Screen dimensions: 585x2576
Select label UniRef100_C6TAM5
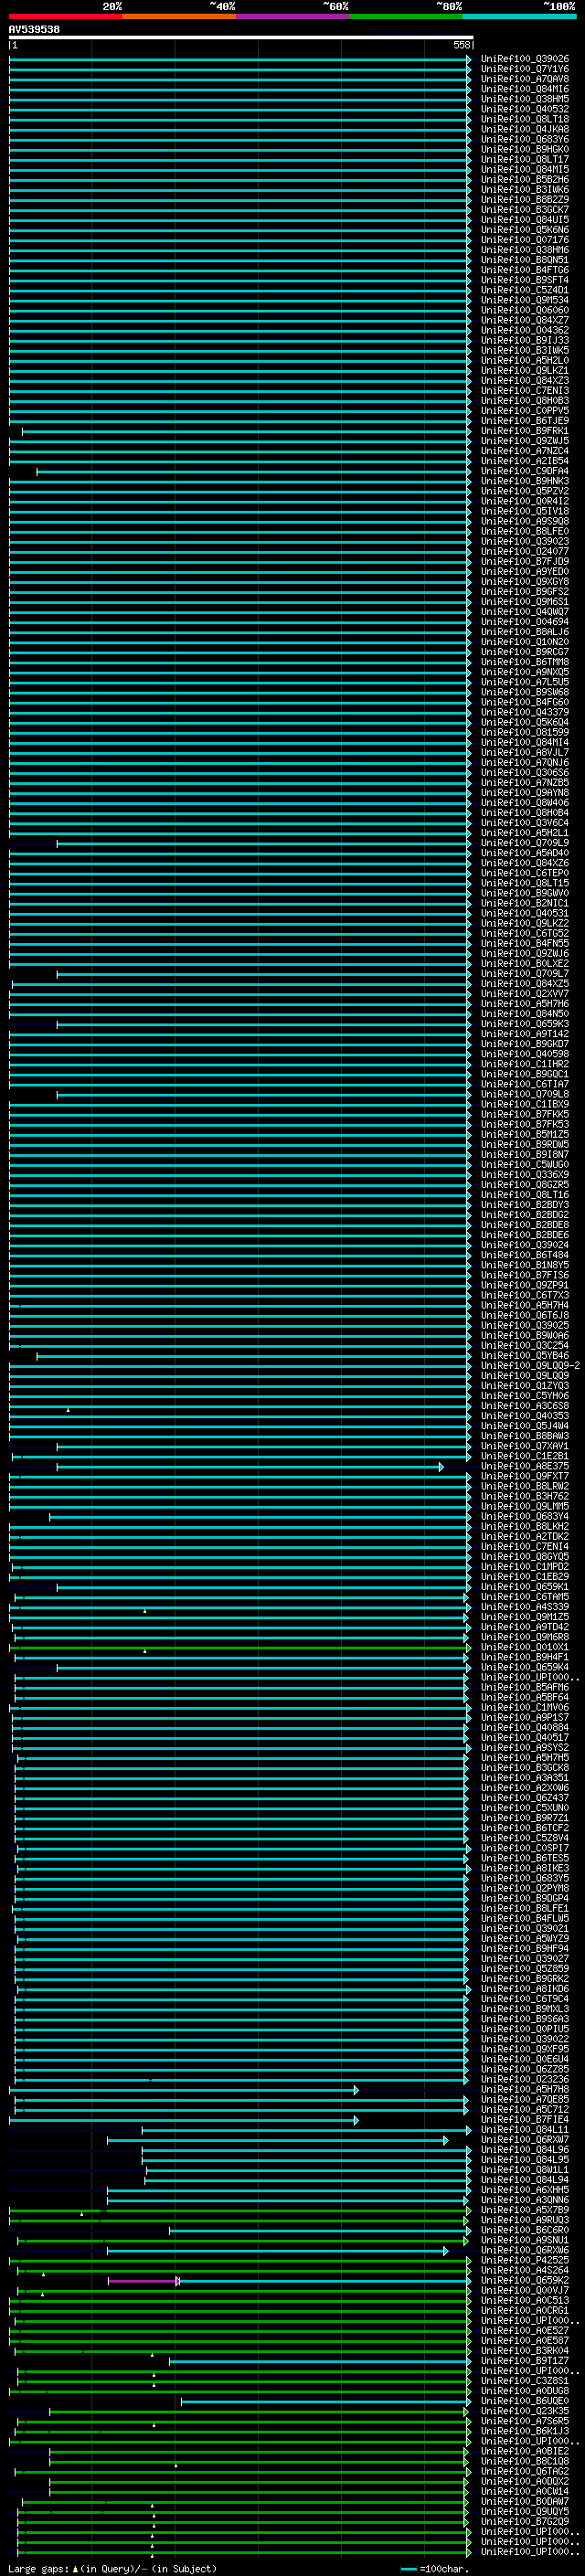point(525,1597)
